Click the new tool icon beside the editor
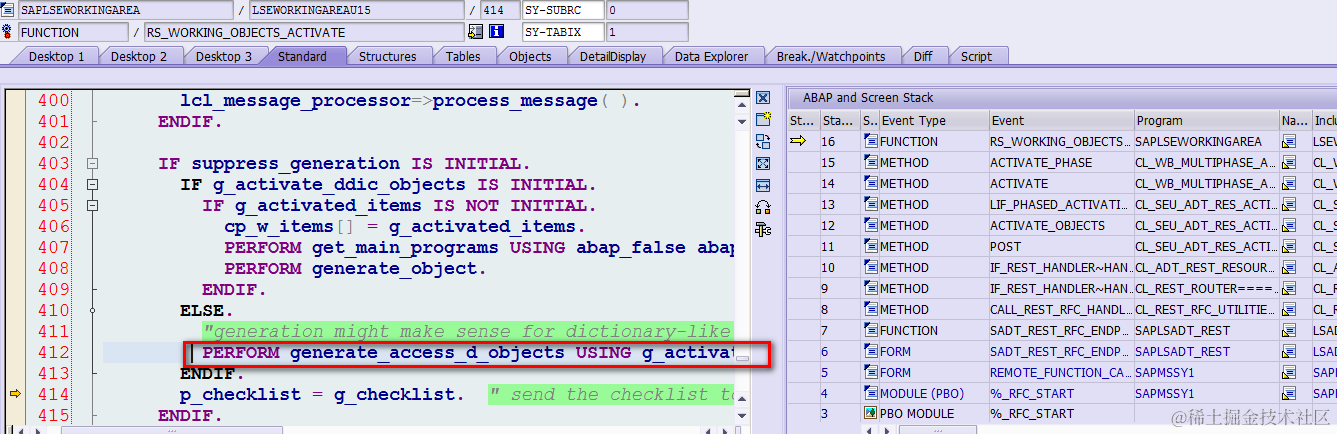This screenshot has width=1337, height=434. [x=763, y=120]
